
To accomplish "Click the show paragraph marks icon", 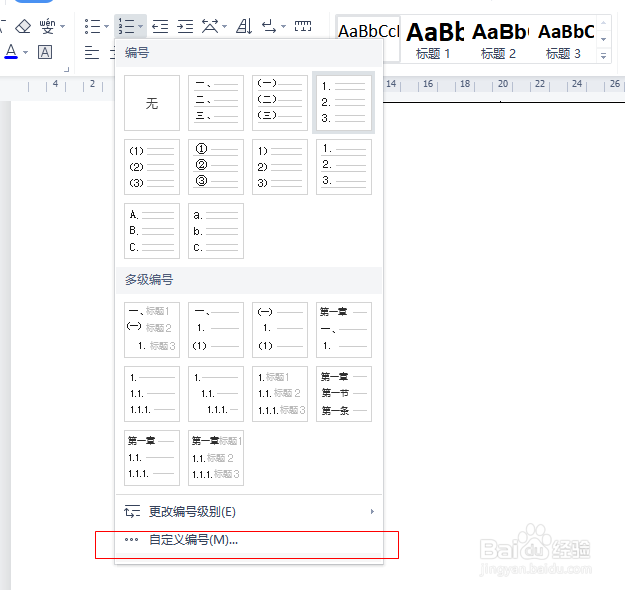I will click(269, 27).
